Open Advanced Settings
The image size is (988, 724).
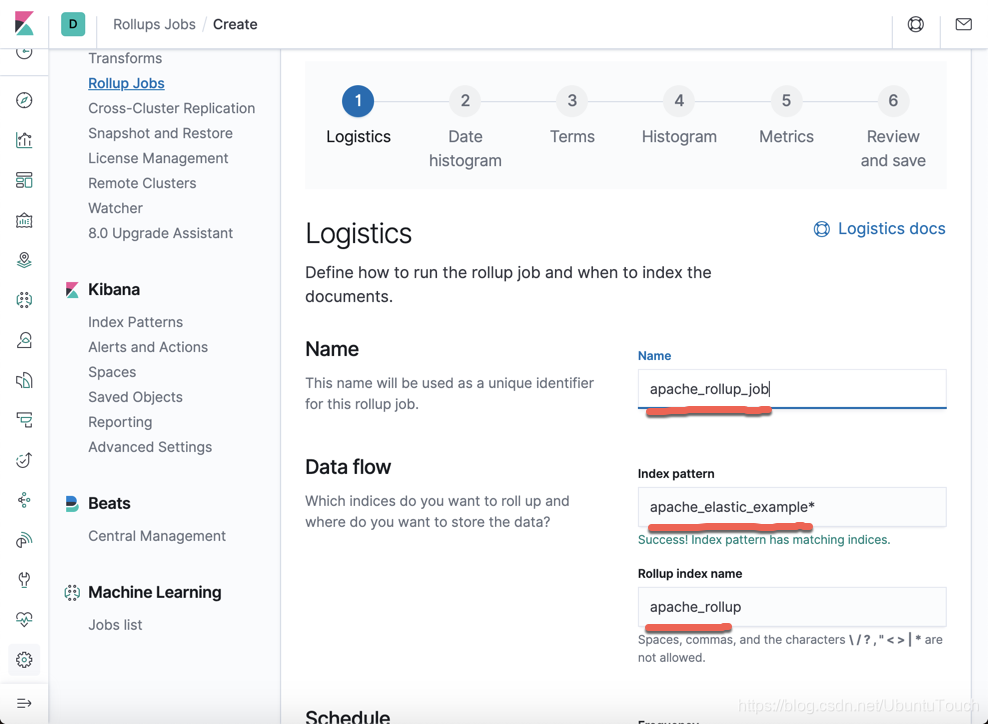(x=150, y=447)
